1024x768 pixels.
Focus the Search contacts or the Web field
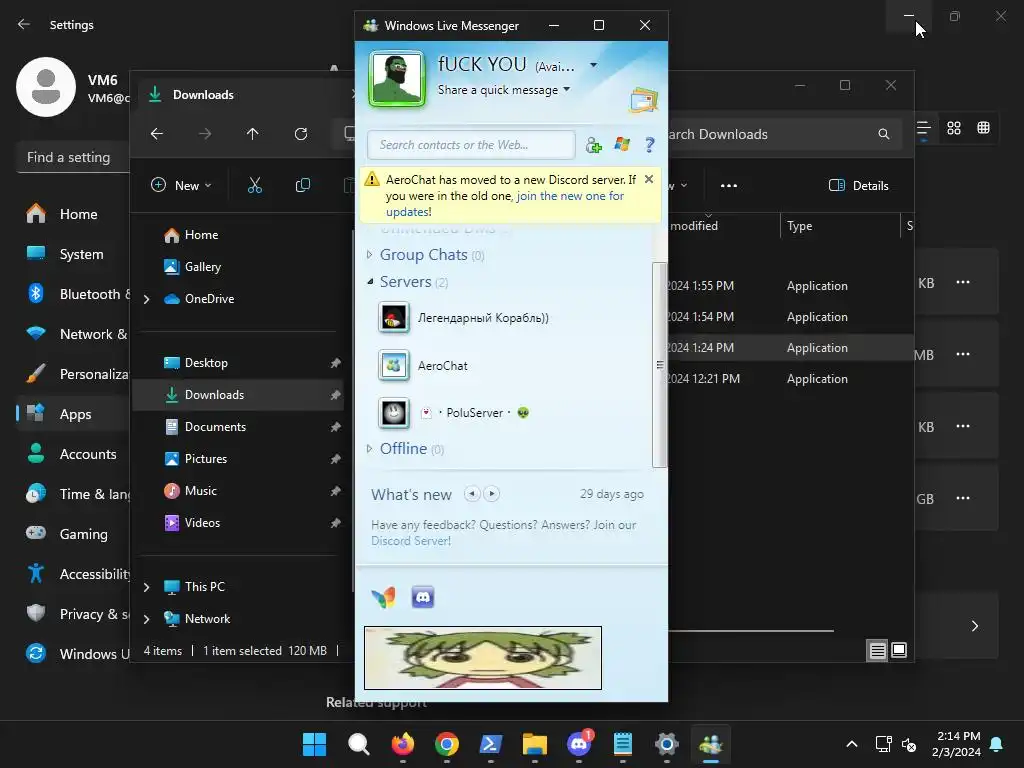click(471, 144)
